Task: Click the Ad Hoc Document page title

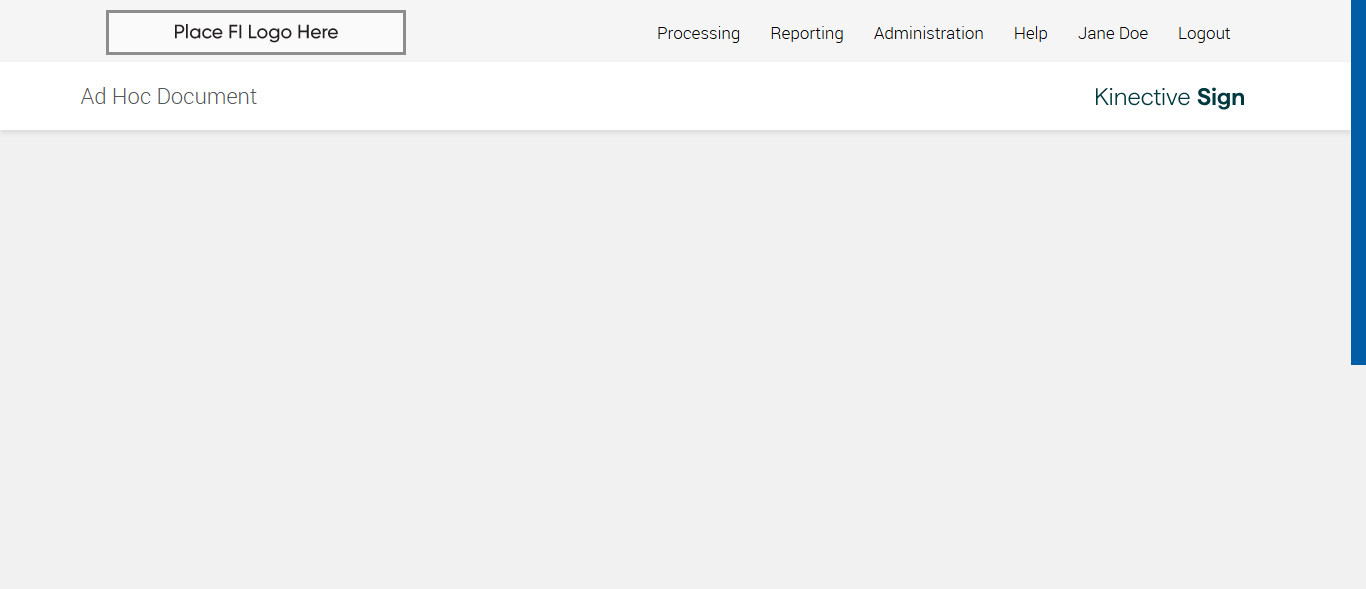Action: click(169, 96)
